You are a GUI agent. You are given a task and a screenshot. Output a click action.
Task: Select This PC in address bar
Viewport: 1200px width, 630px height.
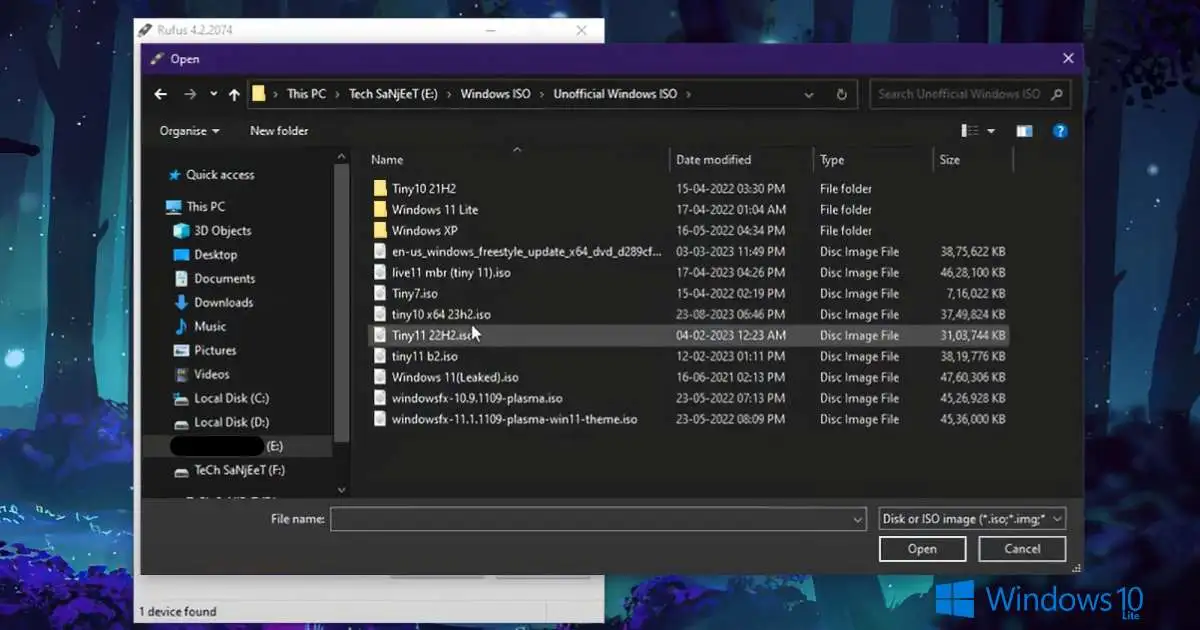click(306, 94)
